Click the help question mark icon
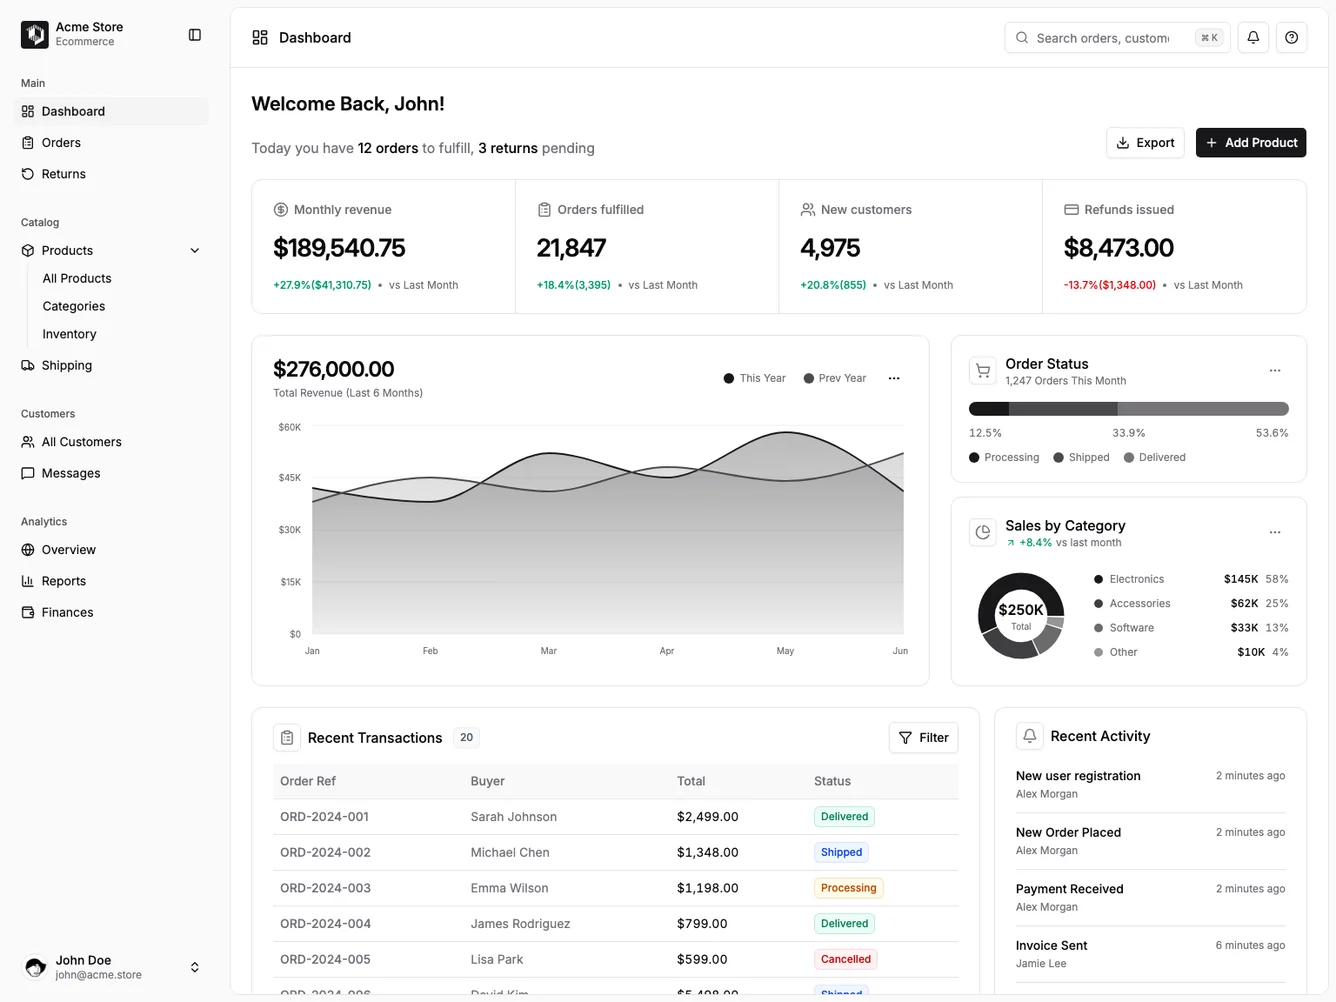Image resolution: width=1336 pixels, height=1002 pixels. click(1291, 37)
